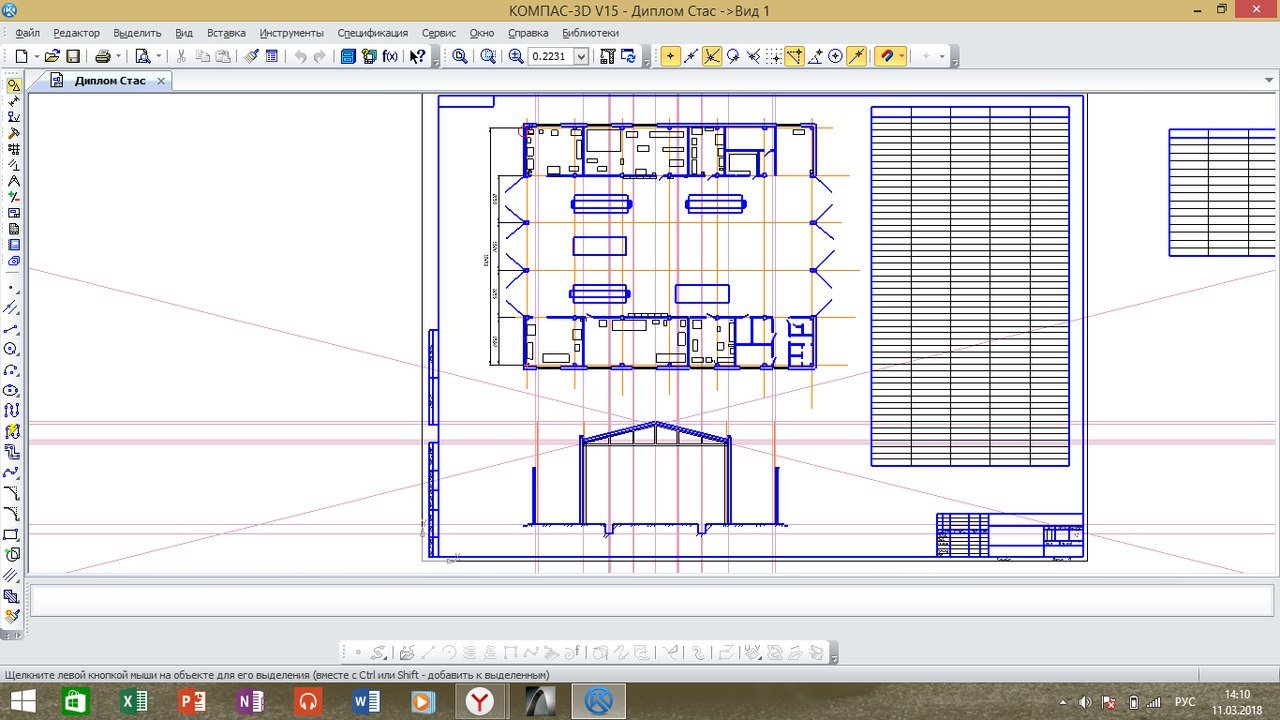Click the РУС language indicator in tray
The image size is (1280, 720).
[x=1184, y=702]
